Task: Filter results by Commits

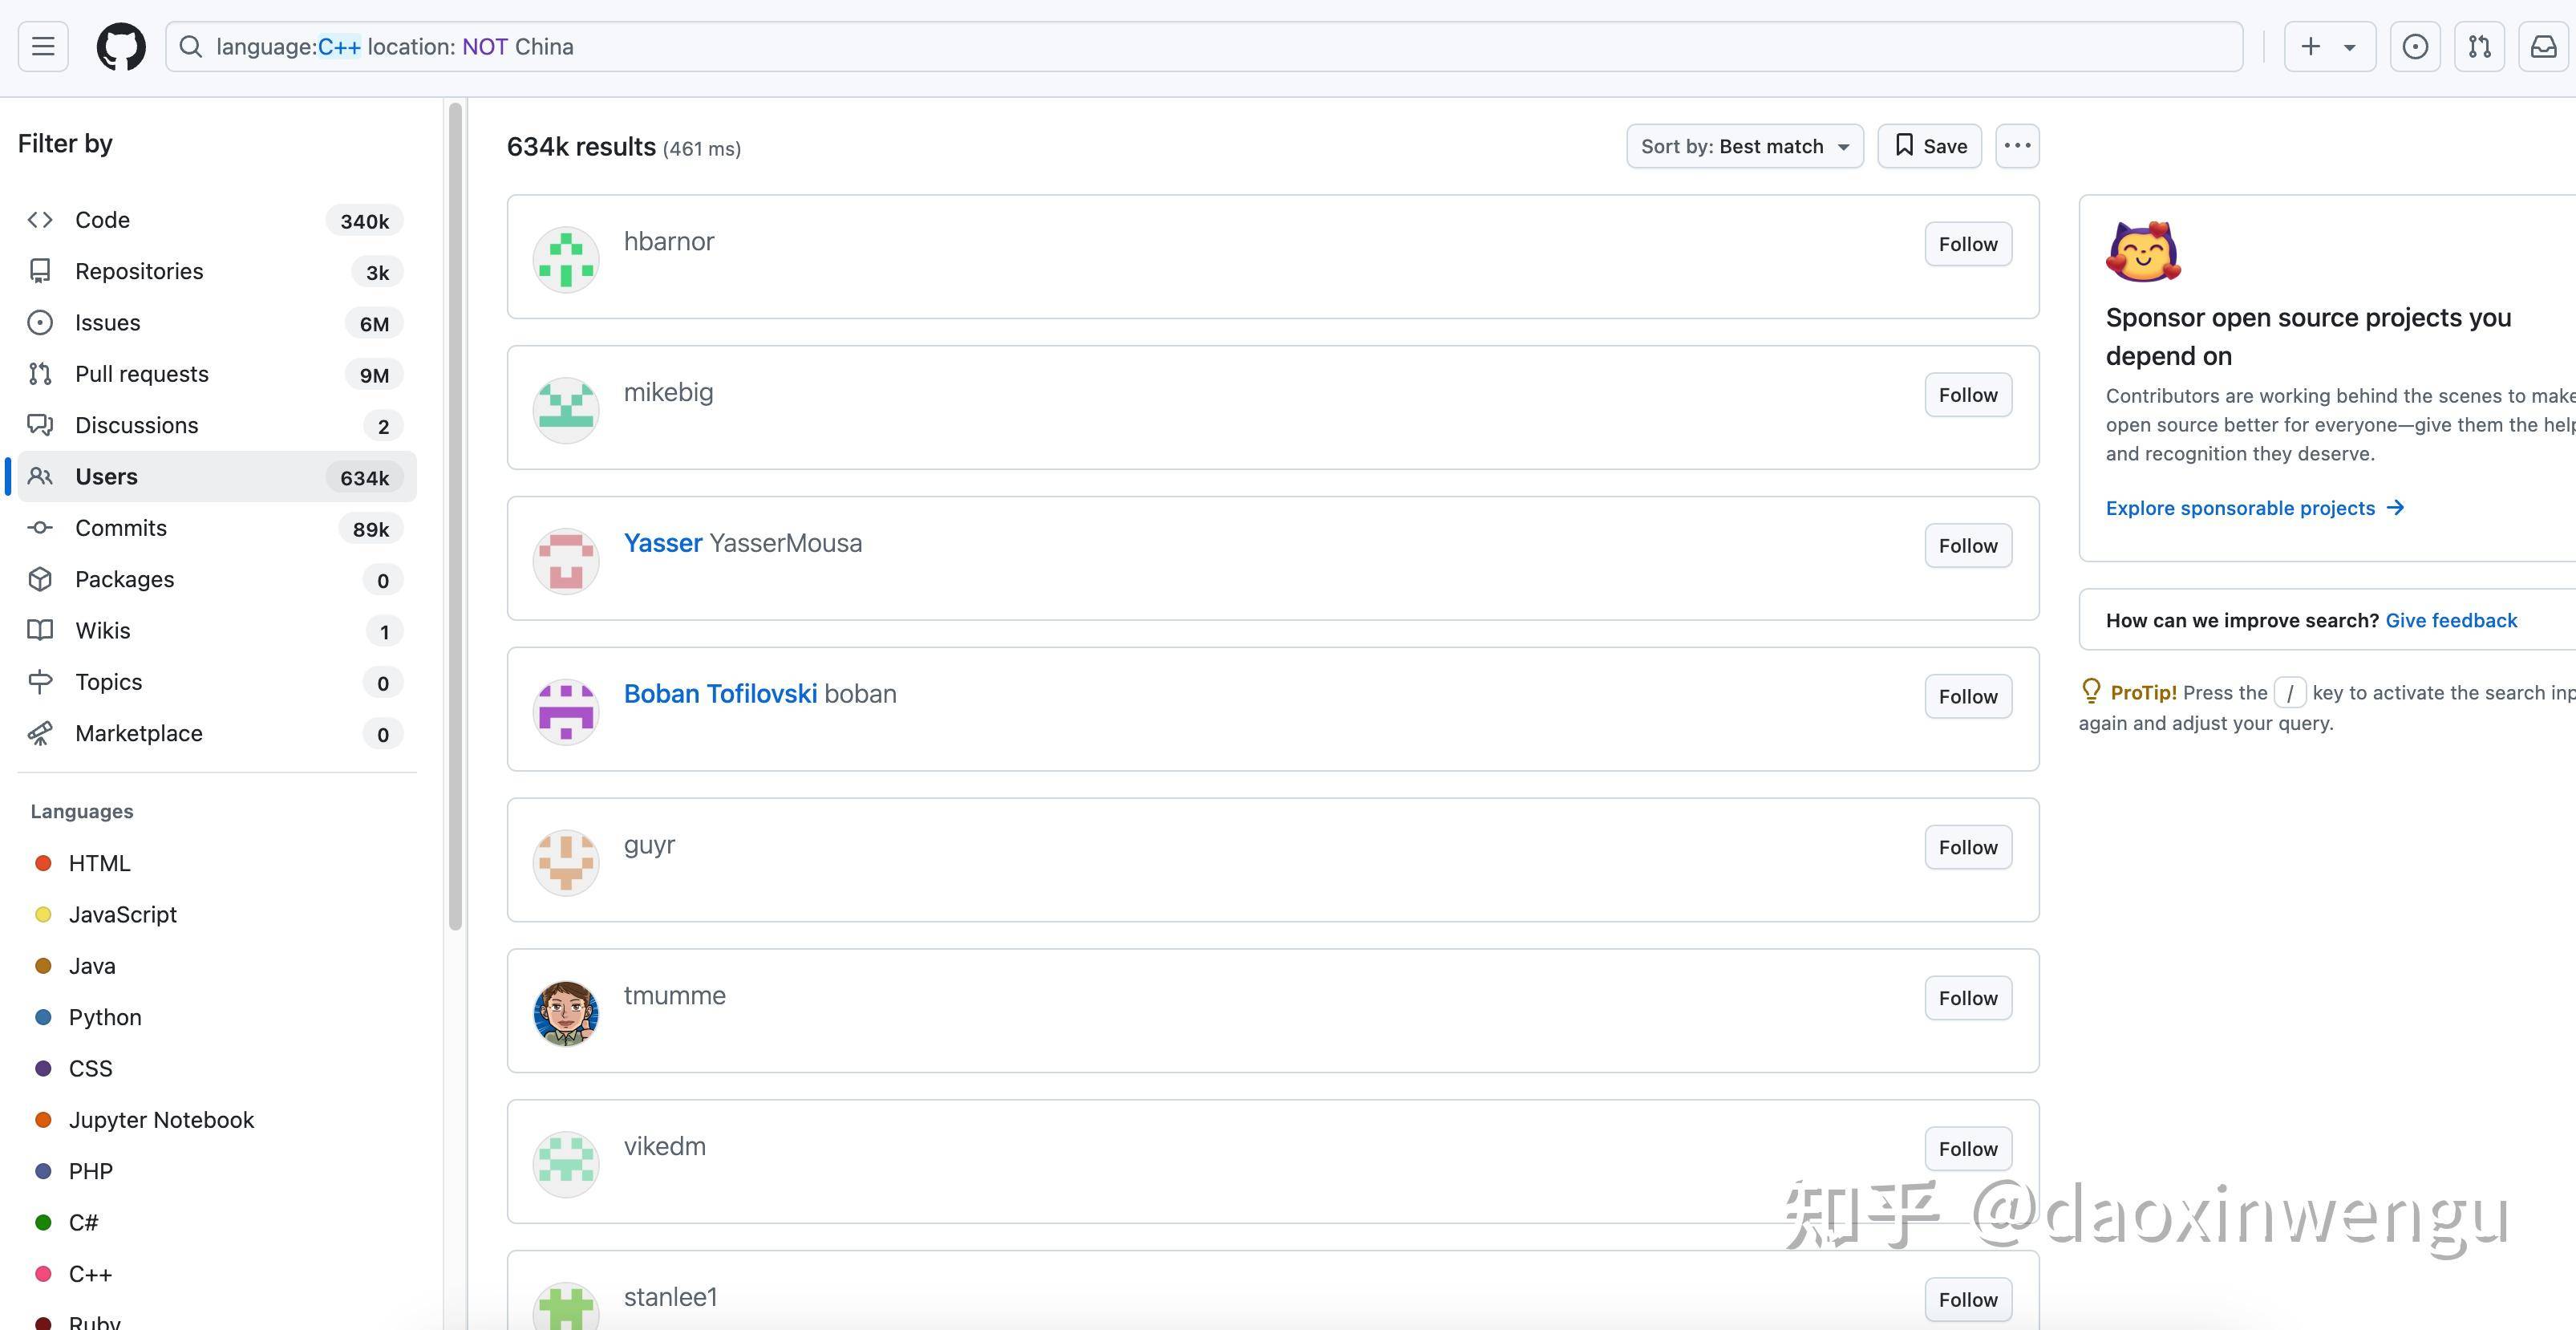Action: tap(216, 528)
